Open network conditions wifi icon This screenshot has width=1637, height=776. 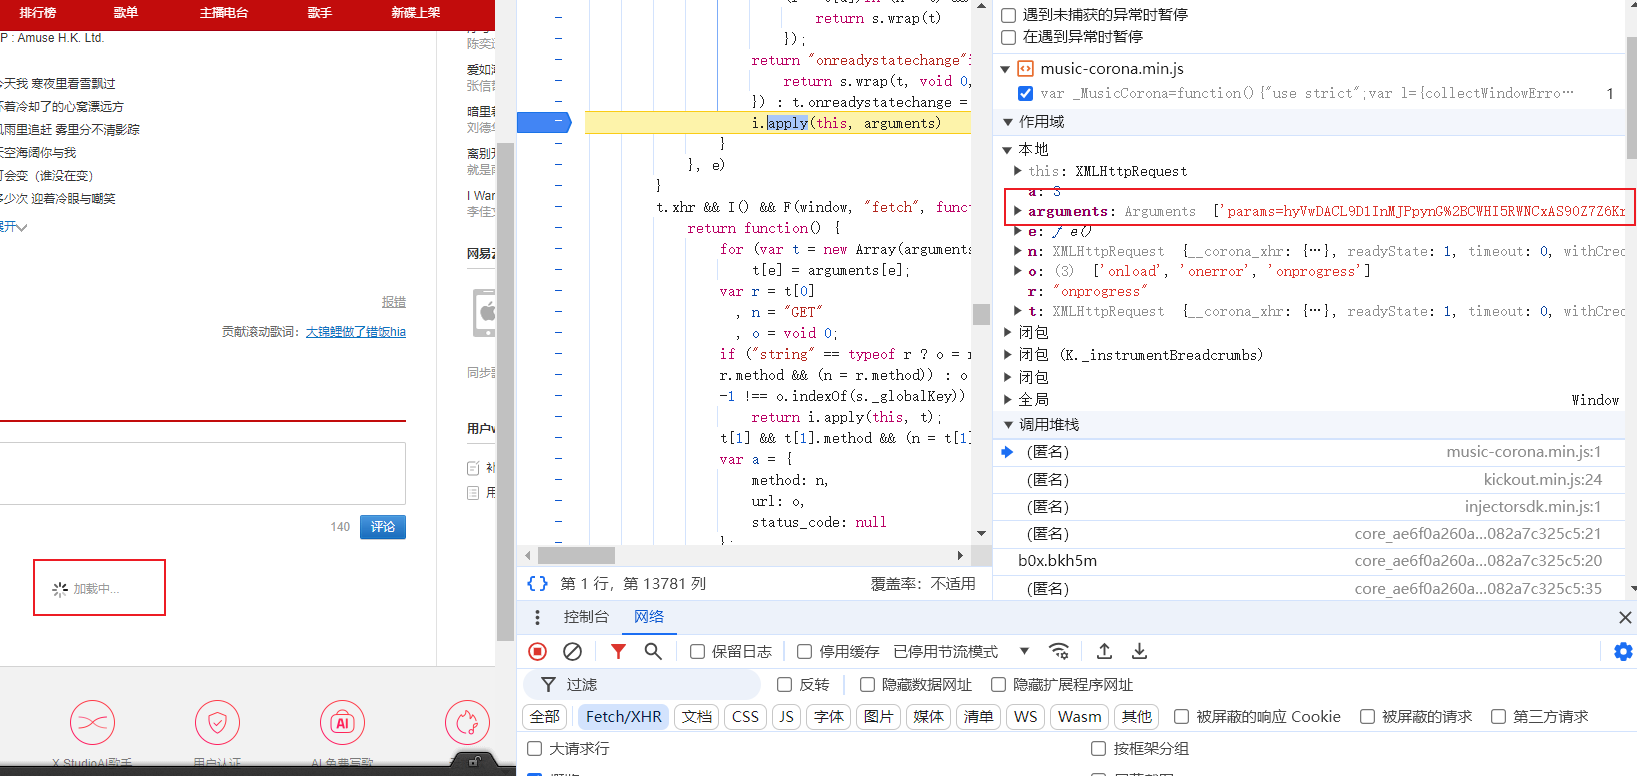tap(1059, 651)
